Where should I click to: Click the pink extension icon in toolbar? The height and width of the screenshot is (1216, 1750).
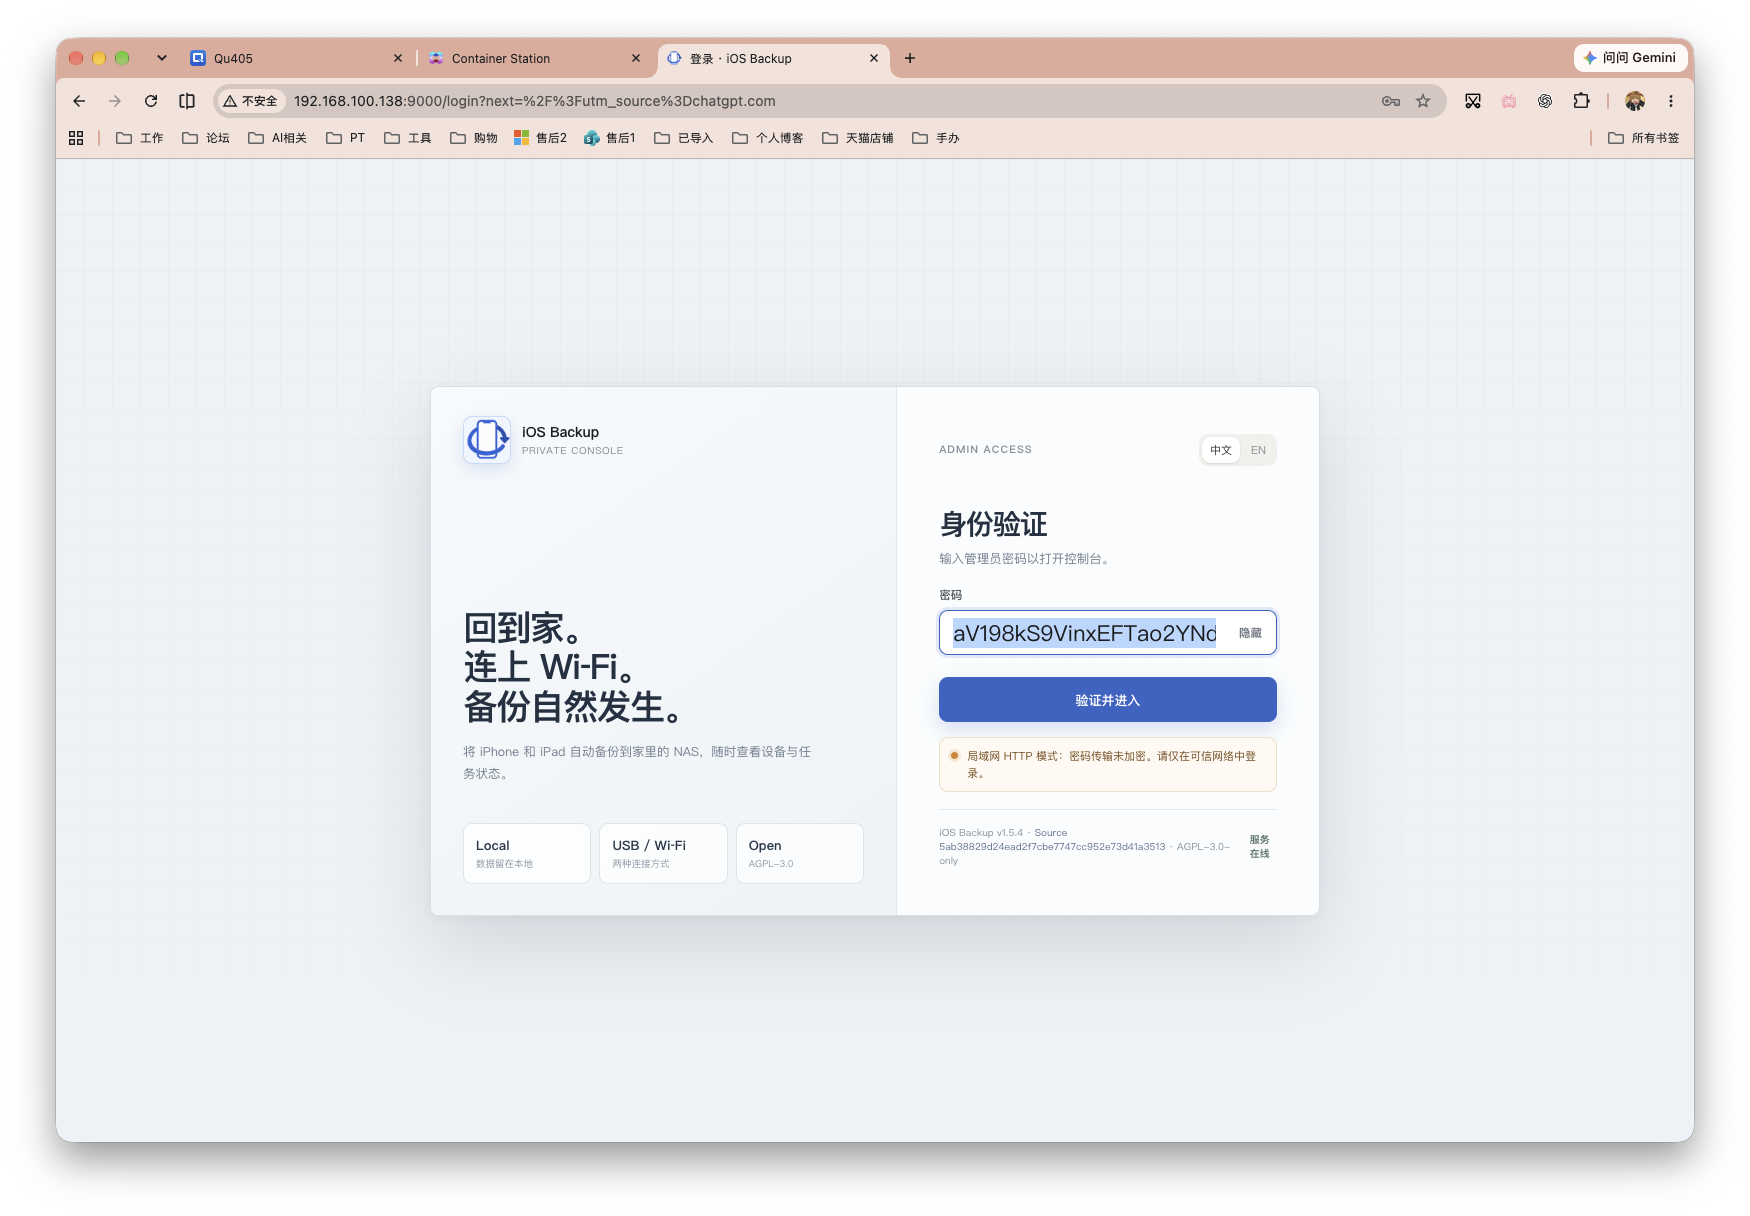1509,101
